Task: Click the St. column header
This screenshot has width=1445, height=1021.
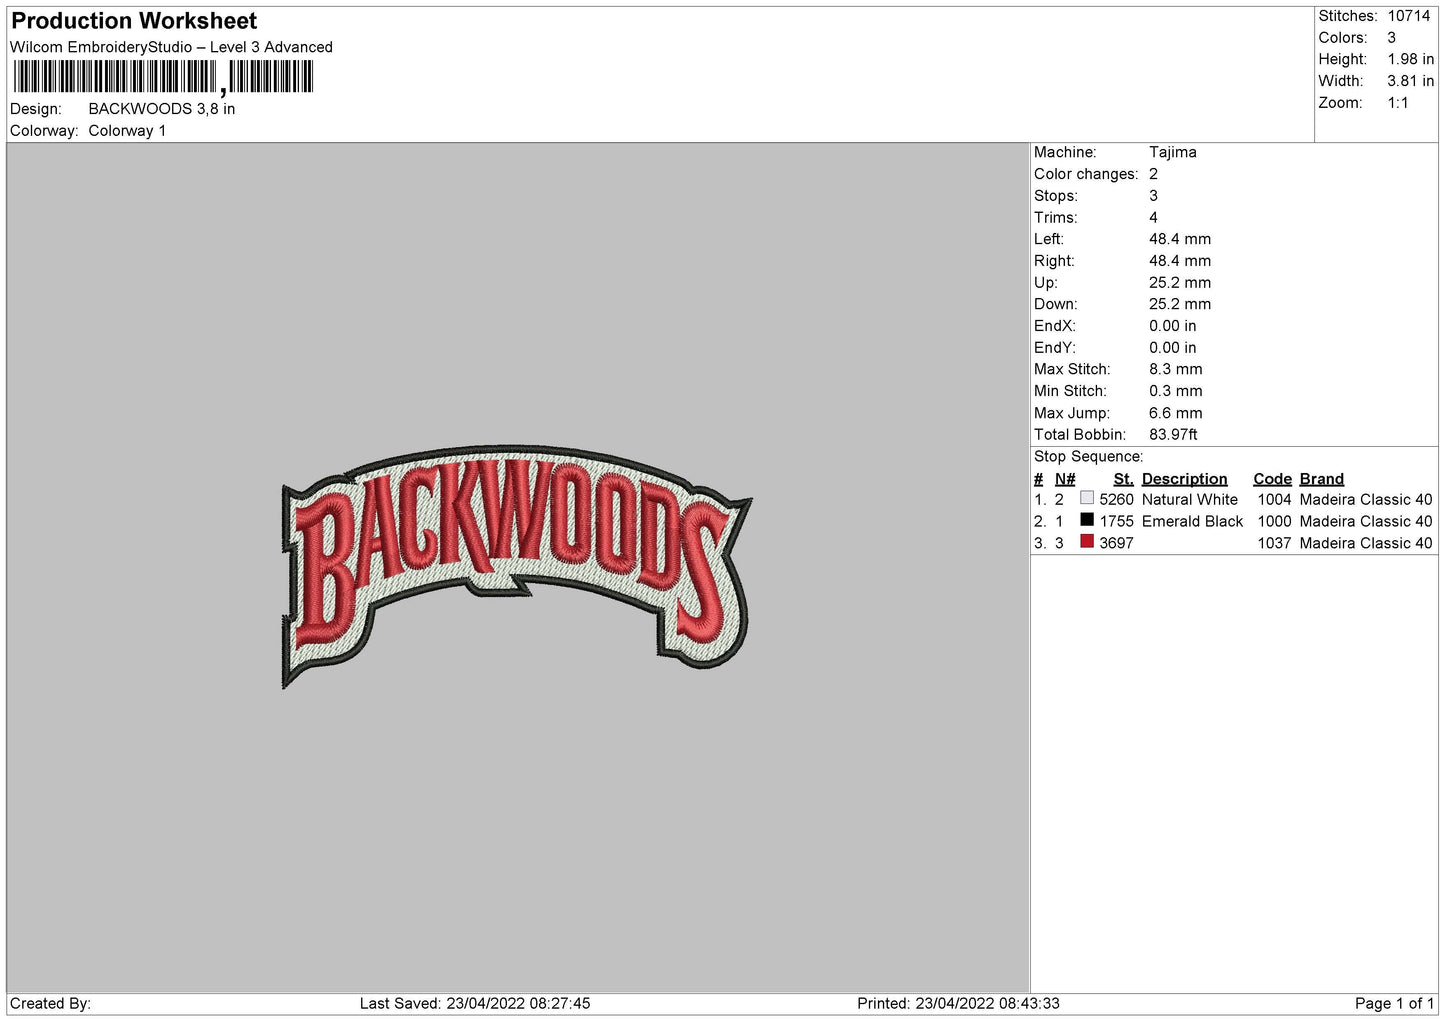Action: tap(1124, 479)
